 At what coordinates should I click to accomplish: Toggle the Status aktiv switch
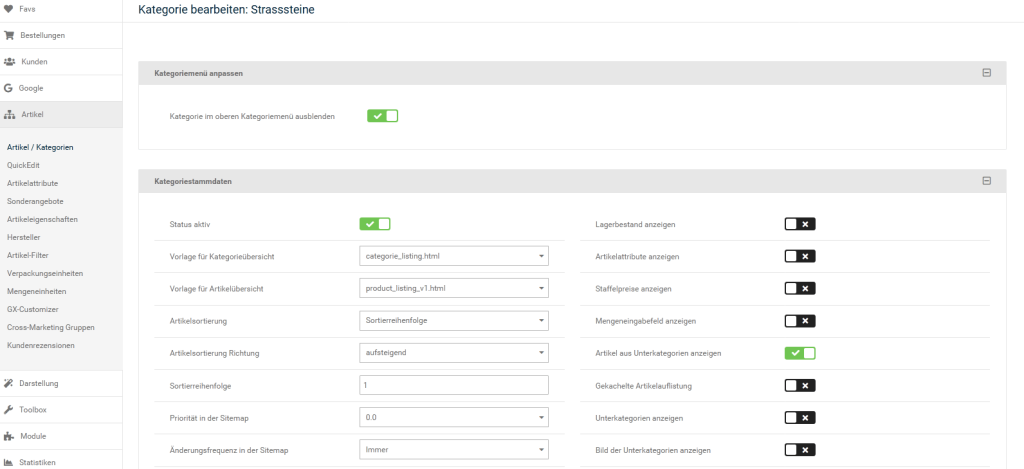tap(375, 224)
